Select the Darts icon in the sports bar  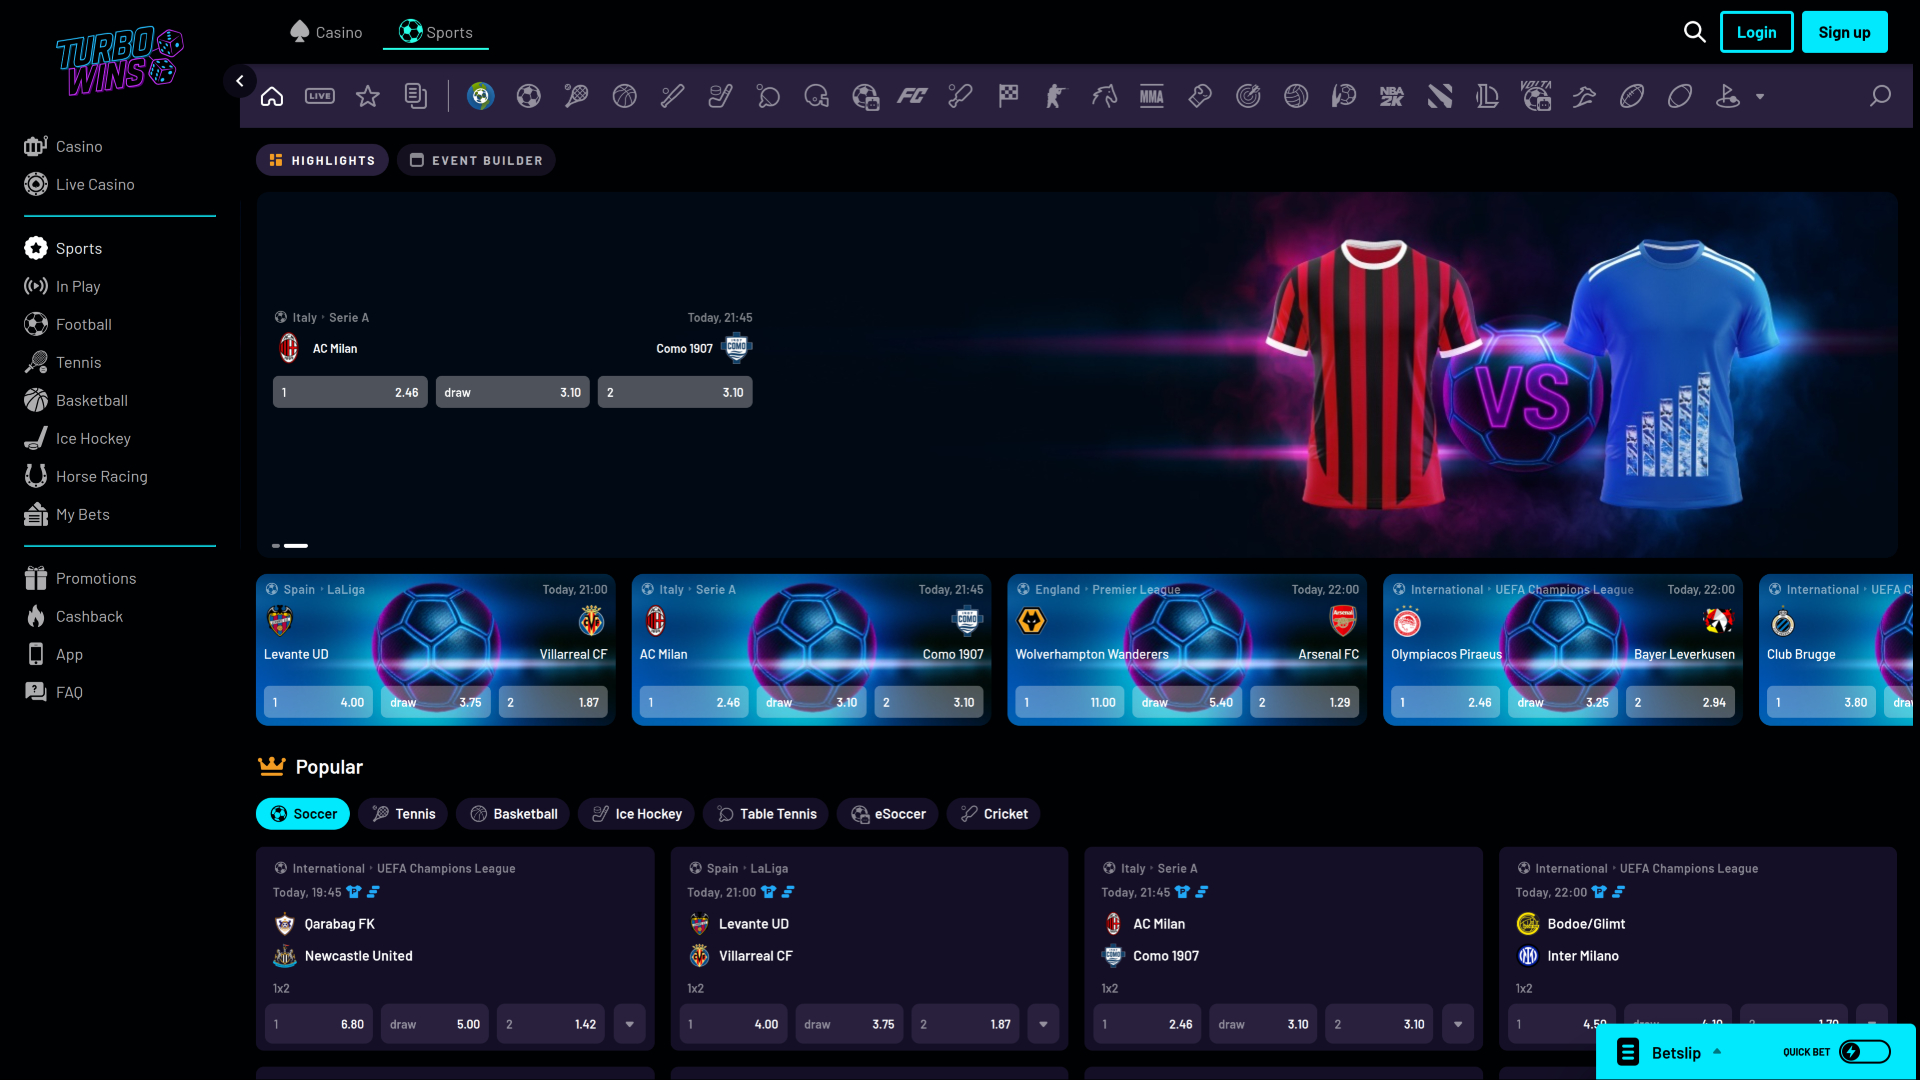click(1247, 95)
